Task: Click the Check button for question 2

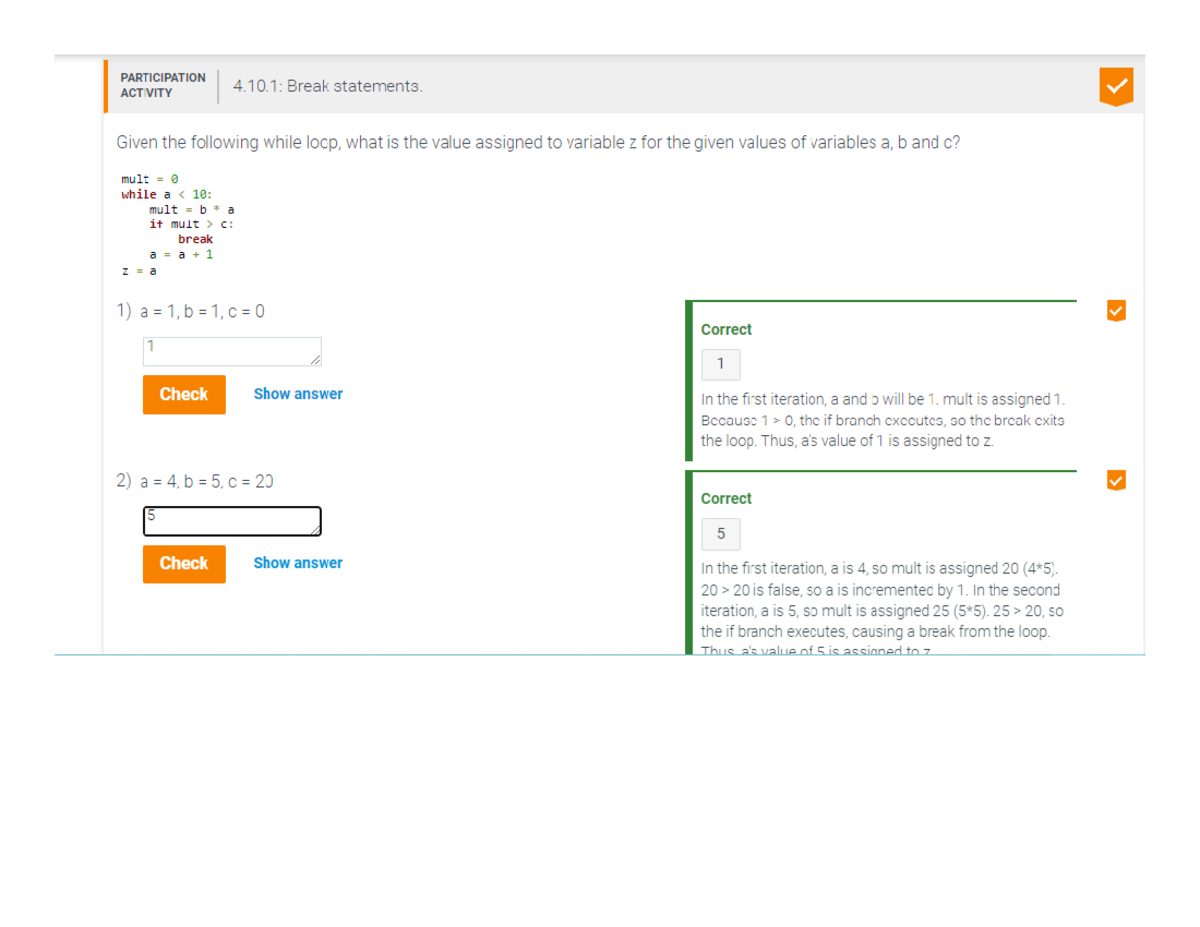Action: tap(183, 563)
